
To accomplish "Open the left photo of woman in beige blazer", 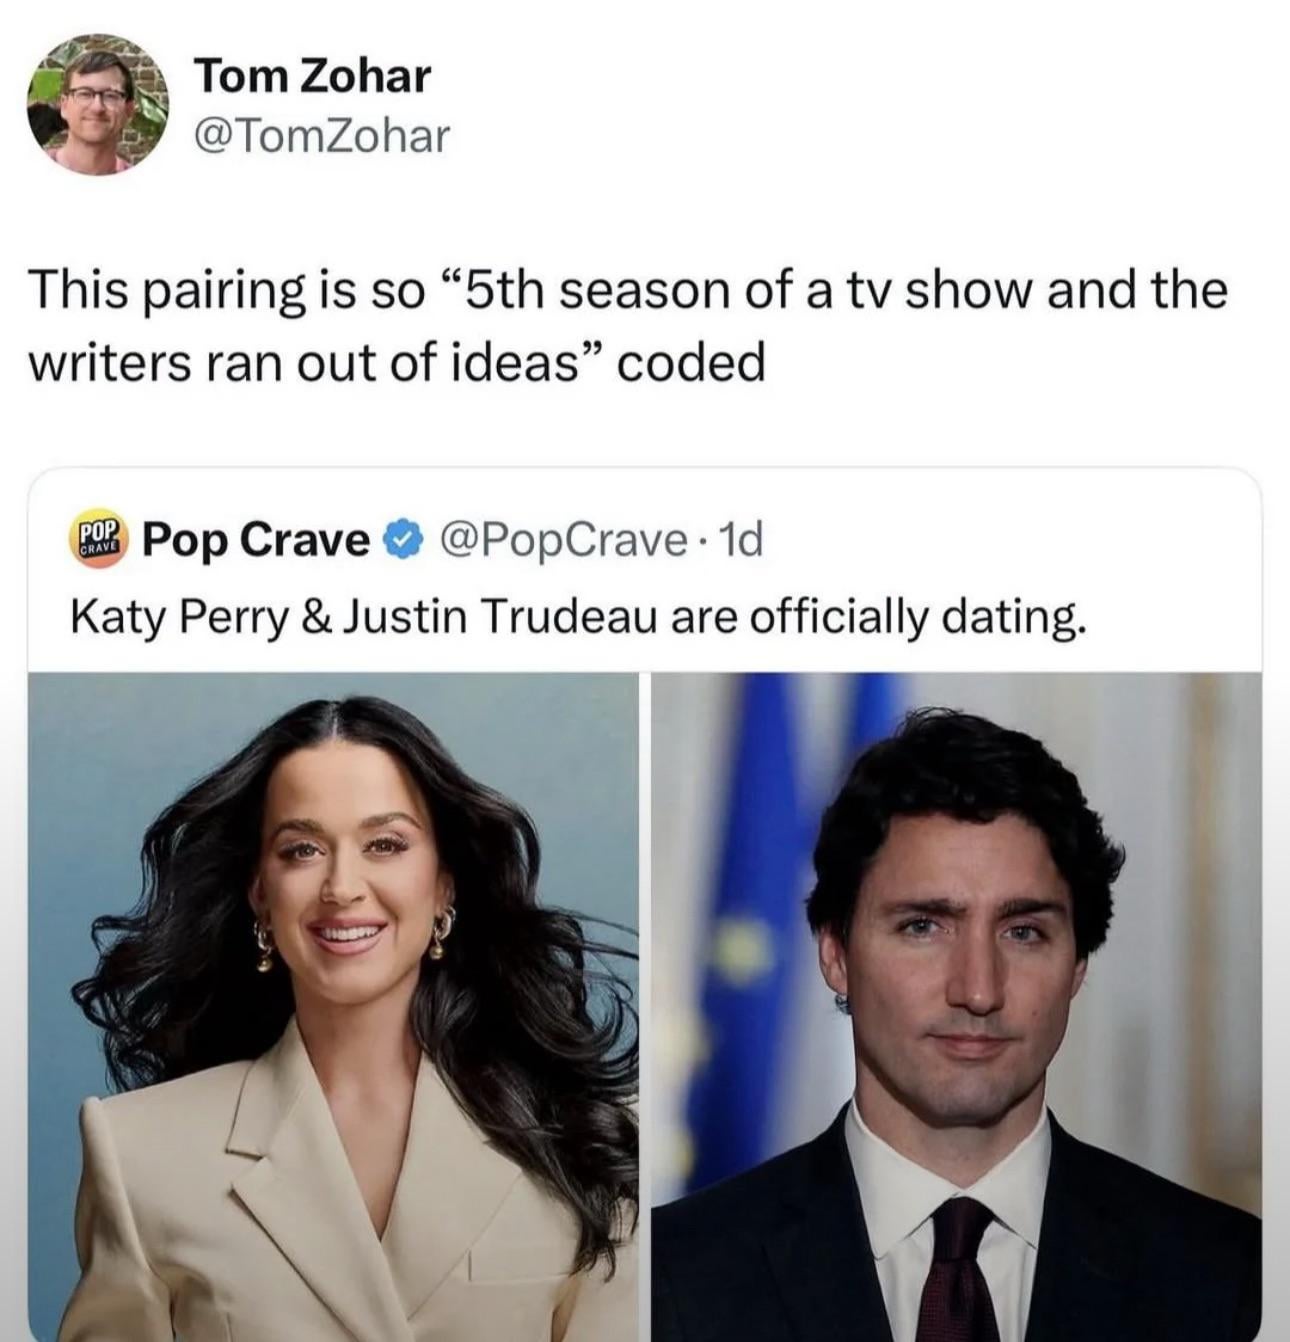I will tap(333, 1006).
